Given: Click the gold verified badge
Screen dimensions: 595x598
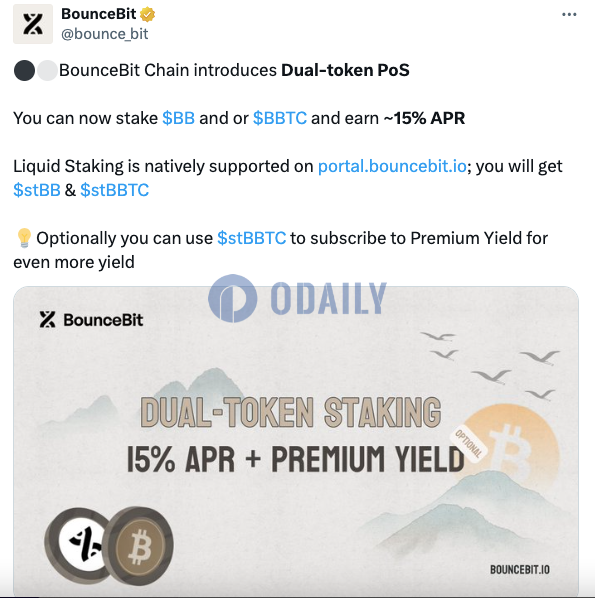Looking at the screenshot, I should 148,14.
